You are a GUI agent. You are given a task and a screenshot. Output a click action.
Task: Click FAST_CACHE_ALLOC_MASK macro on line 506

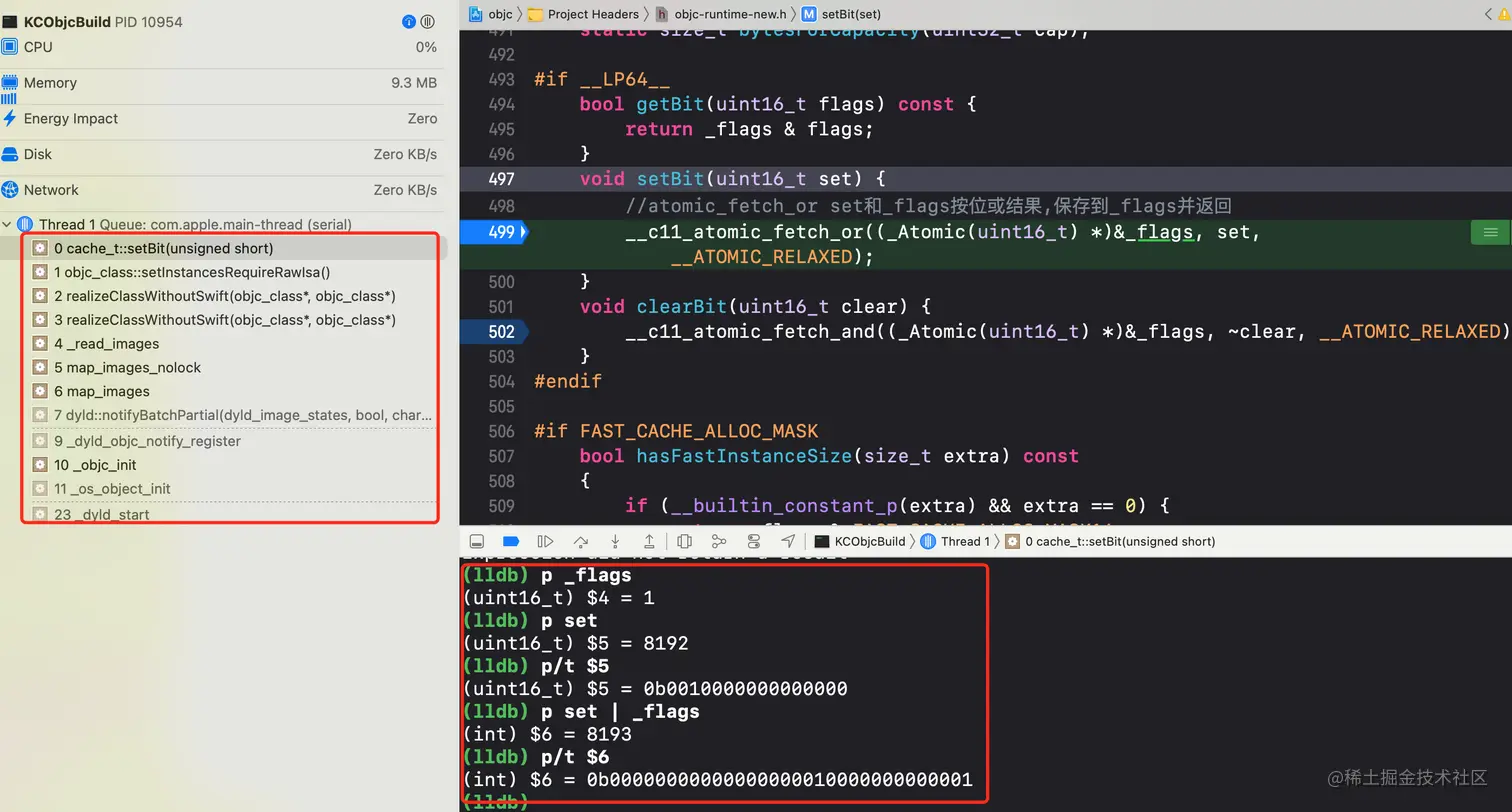[699, 431]
